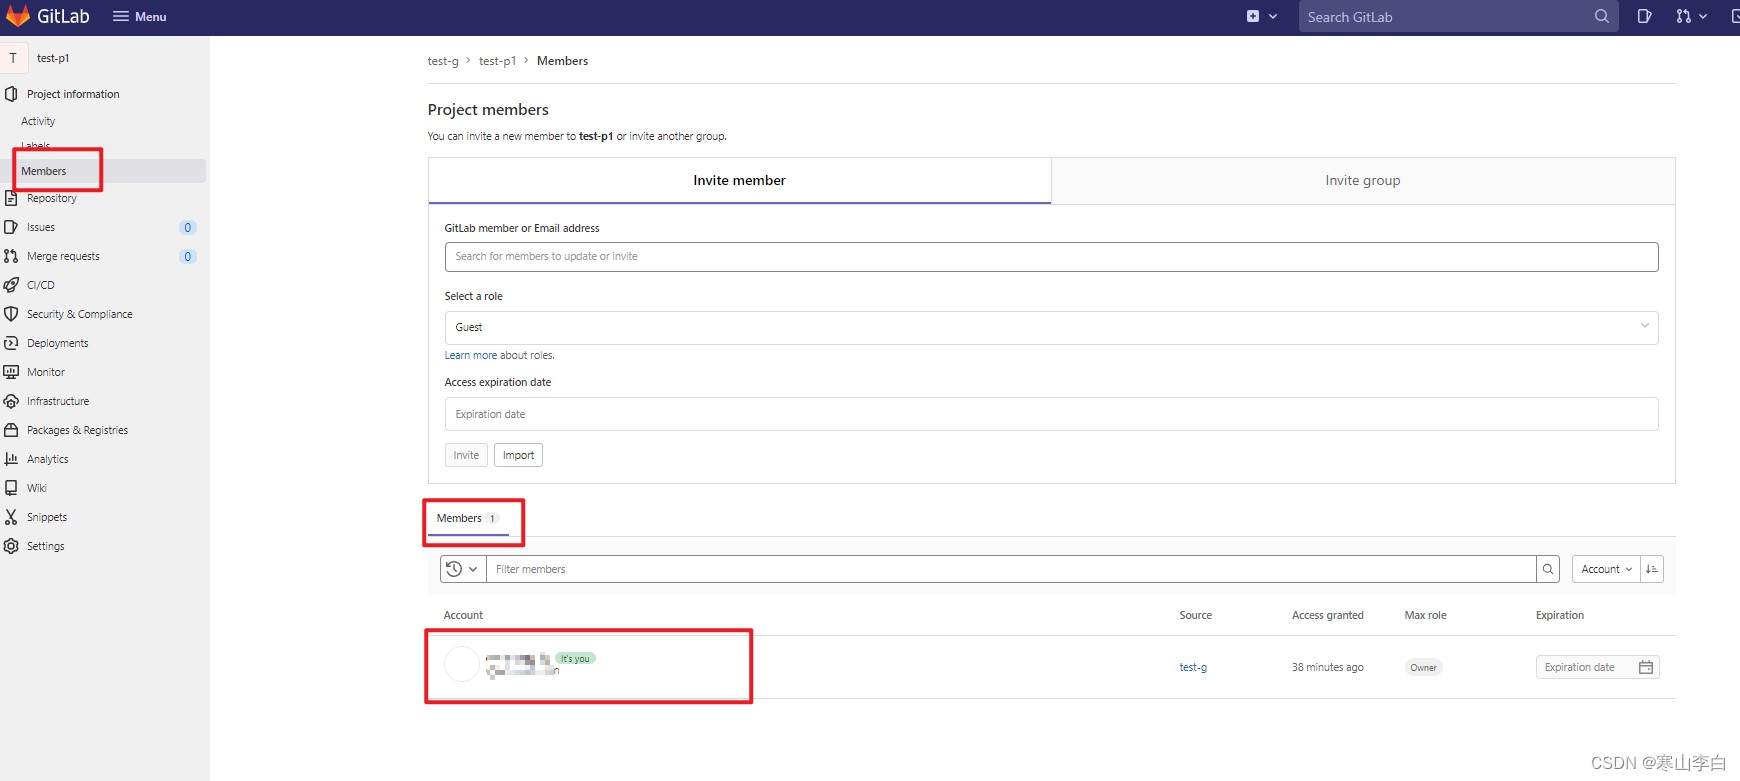Screen dimensions: 1740x781
Task: Click the Import button
Action: (518, 455)
